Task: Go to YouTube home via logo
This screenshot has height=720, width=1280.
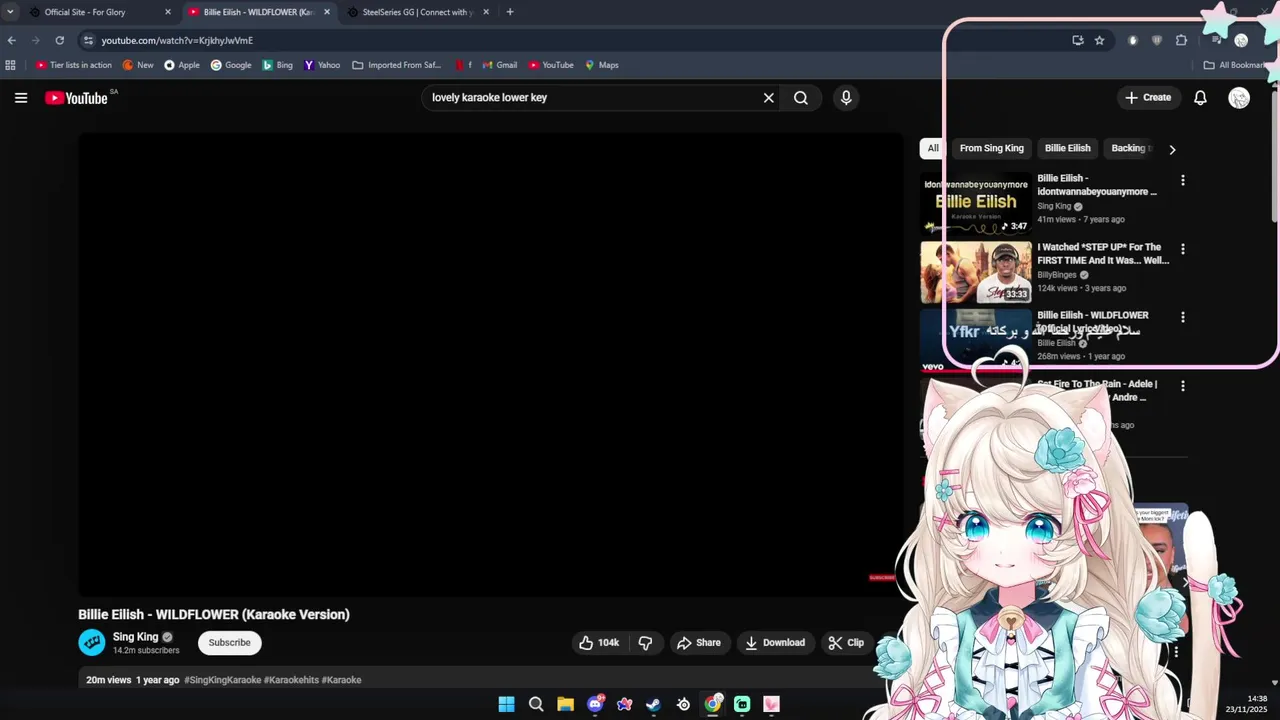Action: 77,98
